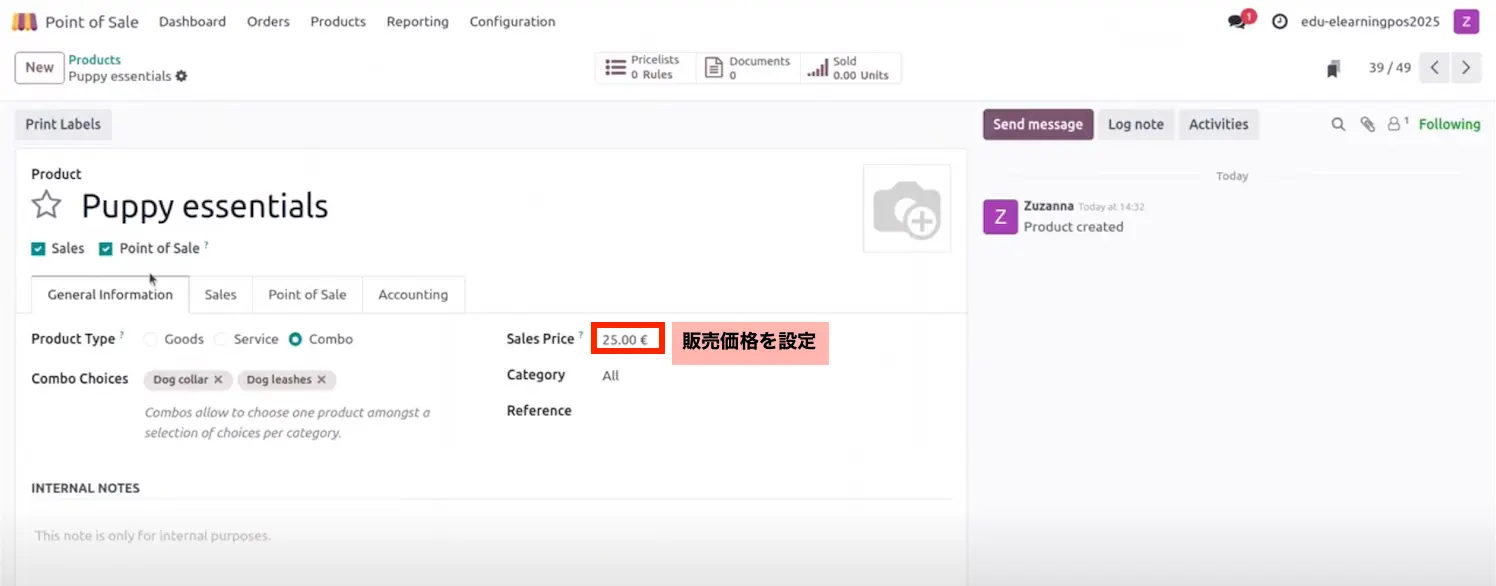The image size is (1496, 586).
Task: Uncheck the Sales checkbox
Action: (38, 249)
